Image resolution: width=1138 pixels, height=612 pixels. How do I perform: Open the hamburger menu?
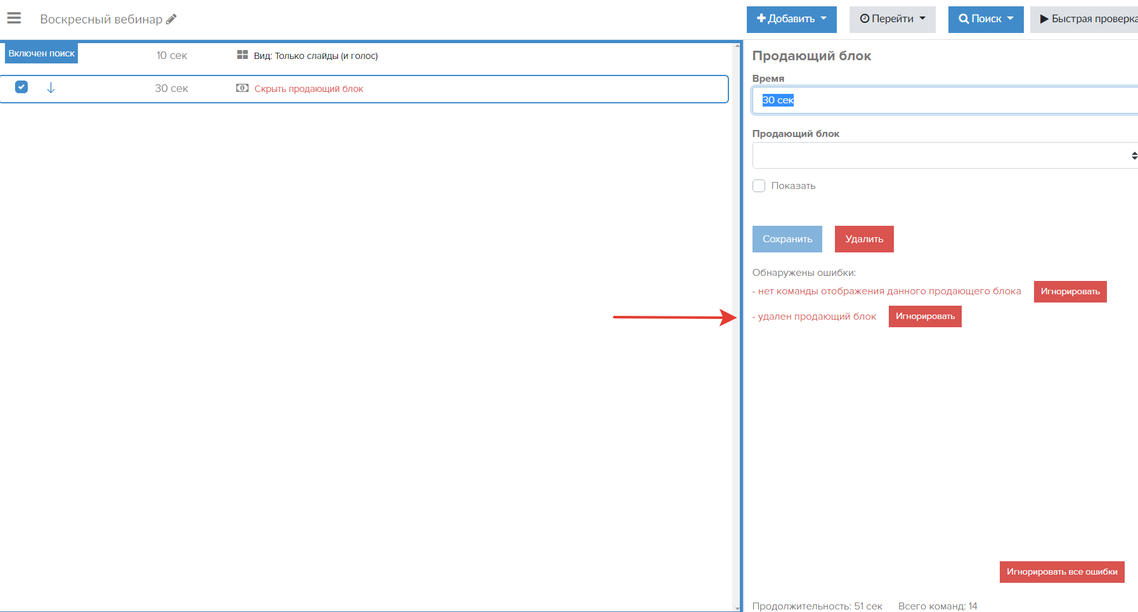[x=14, y=18]
